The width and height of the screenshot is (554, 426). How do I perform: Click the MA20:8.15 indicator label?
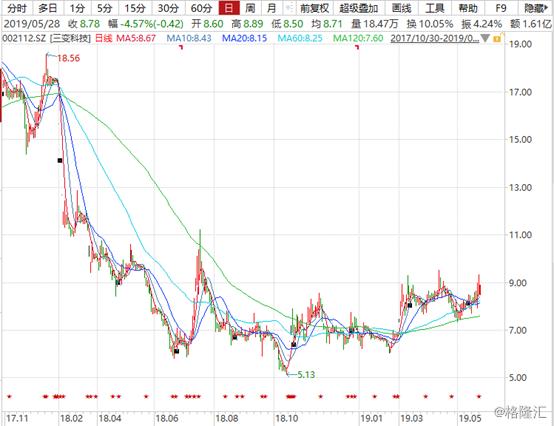244,38
